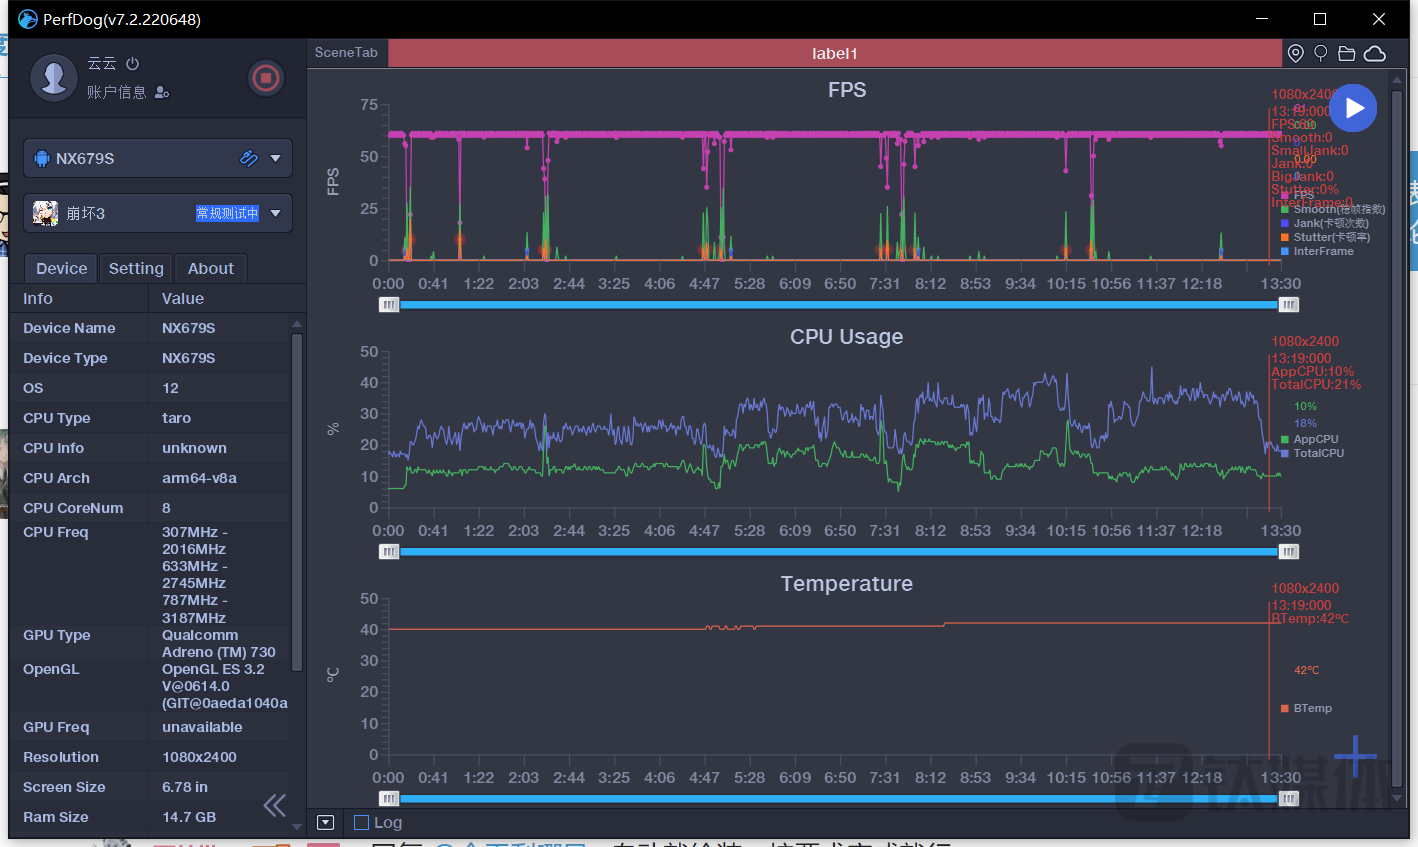The width and height of the screenshot is (1418, 847).
Task: Click the round marker pin icon
Action: [x=1320, y=54]
